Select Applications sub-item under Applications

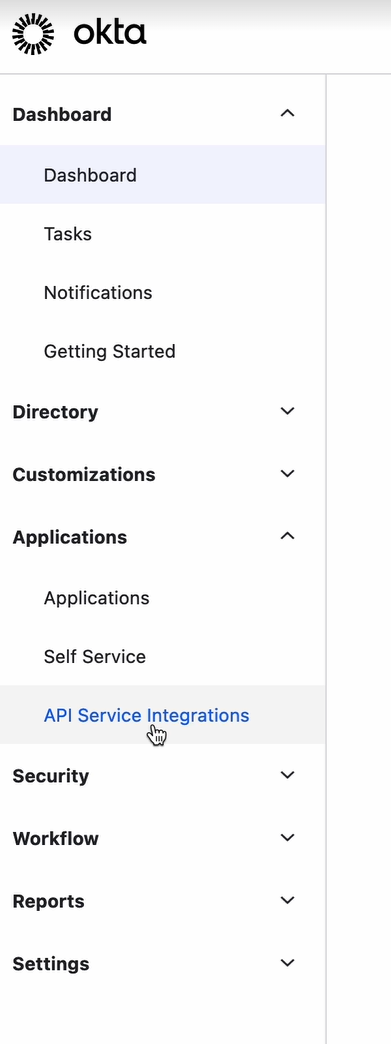tap(163, 598)
